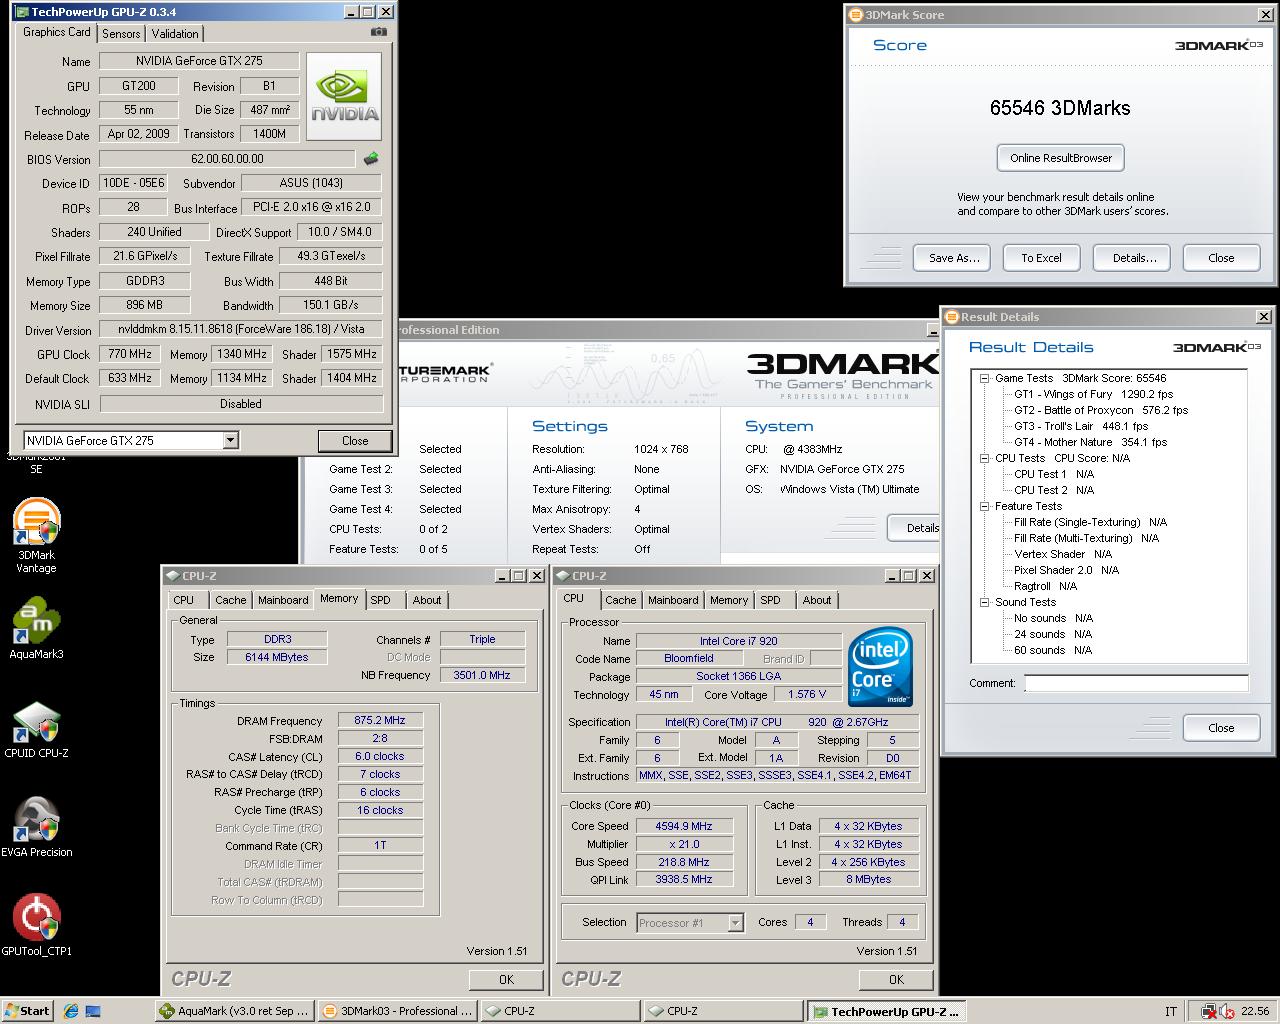Open the Processor #1 selection dropdown
The width and height of the screenshot is (1280, 1024).
click(735, 923)
